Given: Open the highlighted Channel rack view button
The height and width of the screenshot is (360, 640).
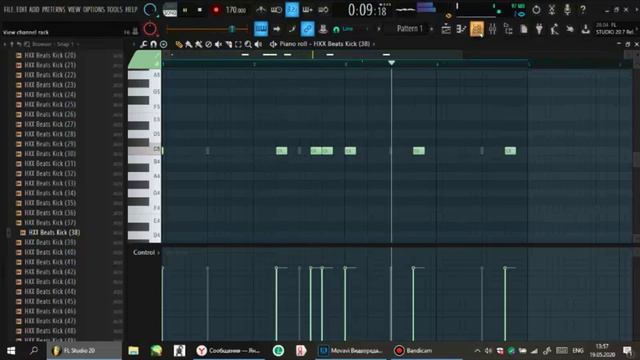Looking at the screenshot, I should 477,29.
